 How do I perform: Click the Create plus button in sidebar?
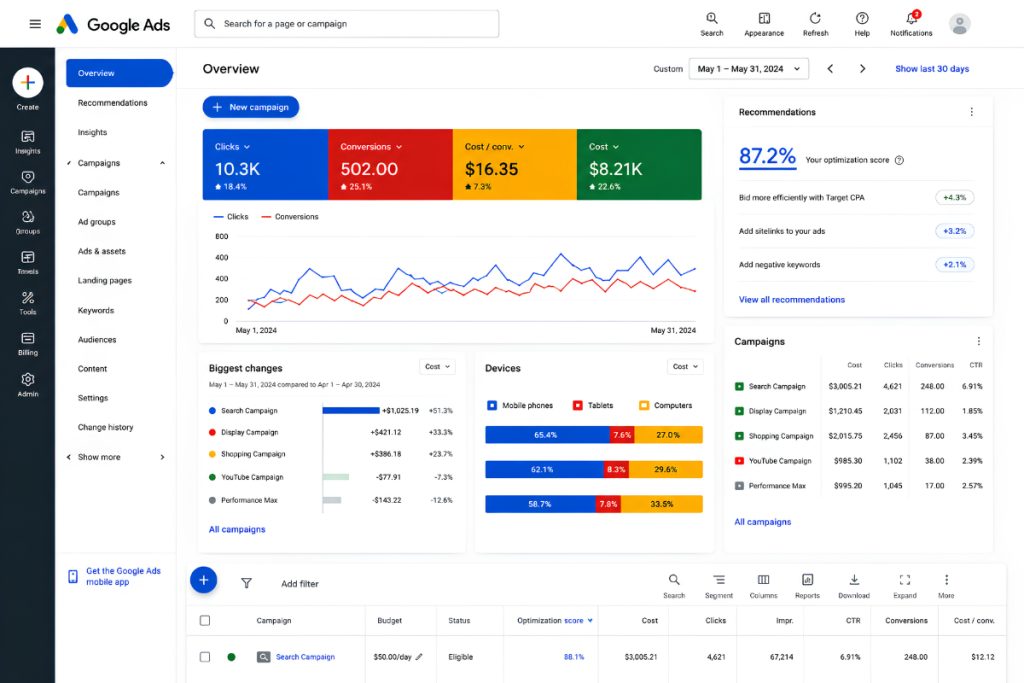[27, 83]
